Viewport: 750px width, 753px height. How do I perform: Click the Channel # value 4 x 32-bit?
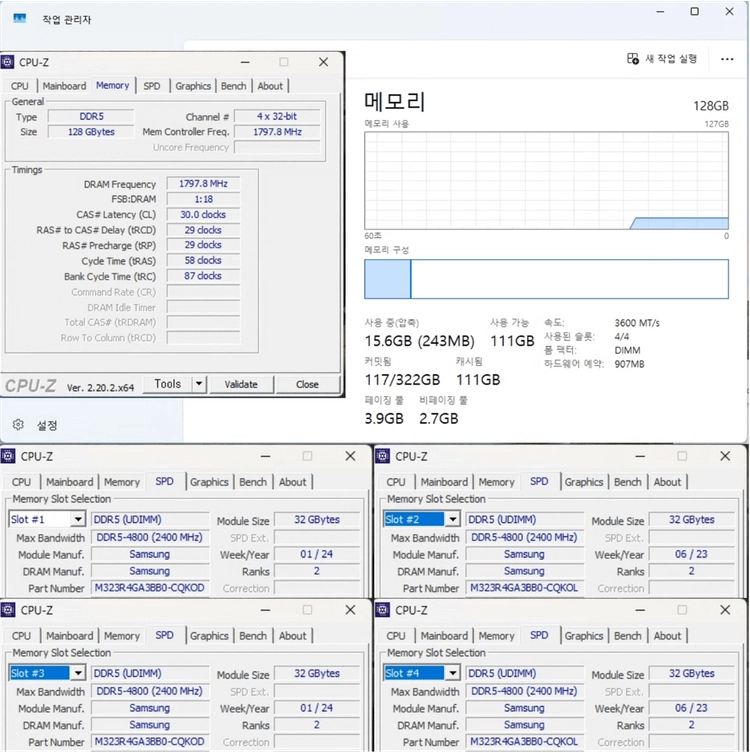coord(277,116)
